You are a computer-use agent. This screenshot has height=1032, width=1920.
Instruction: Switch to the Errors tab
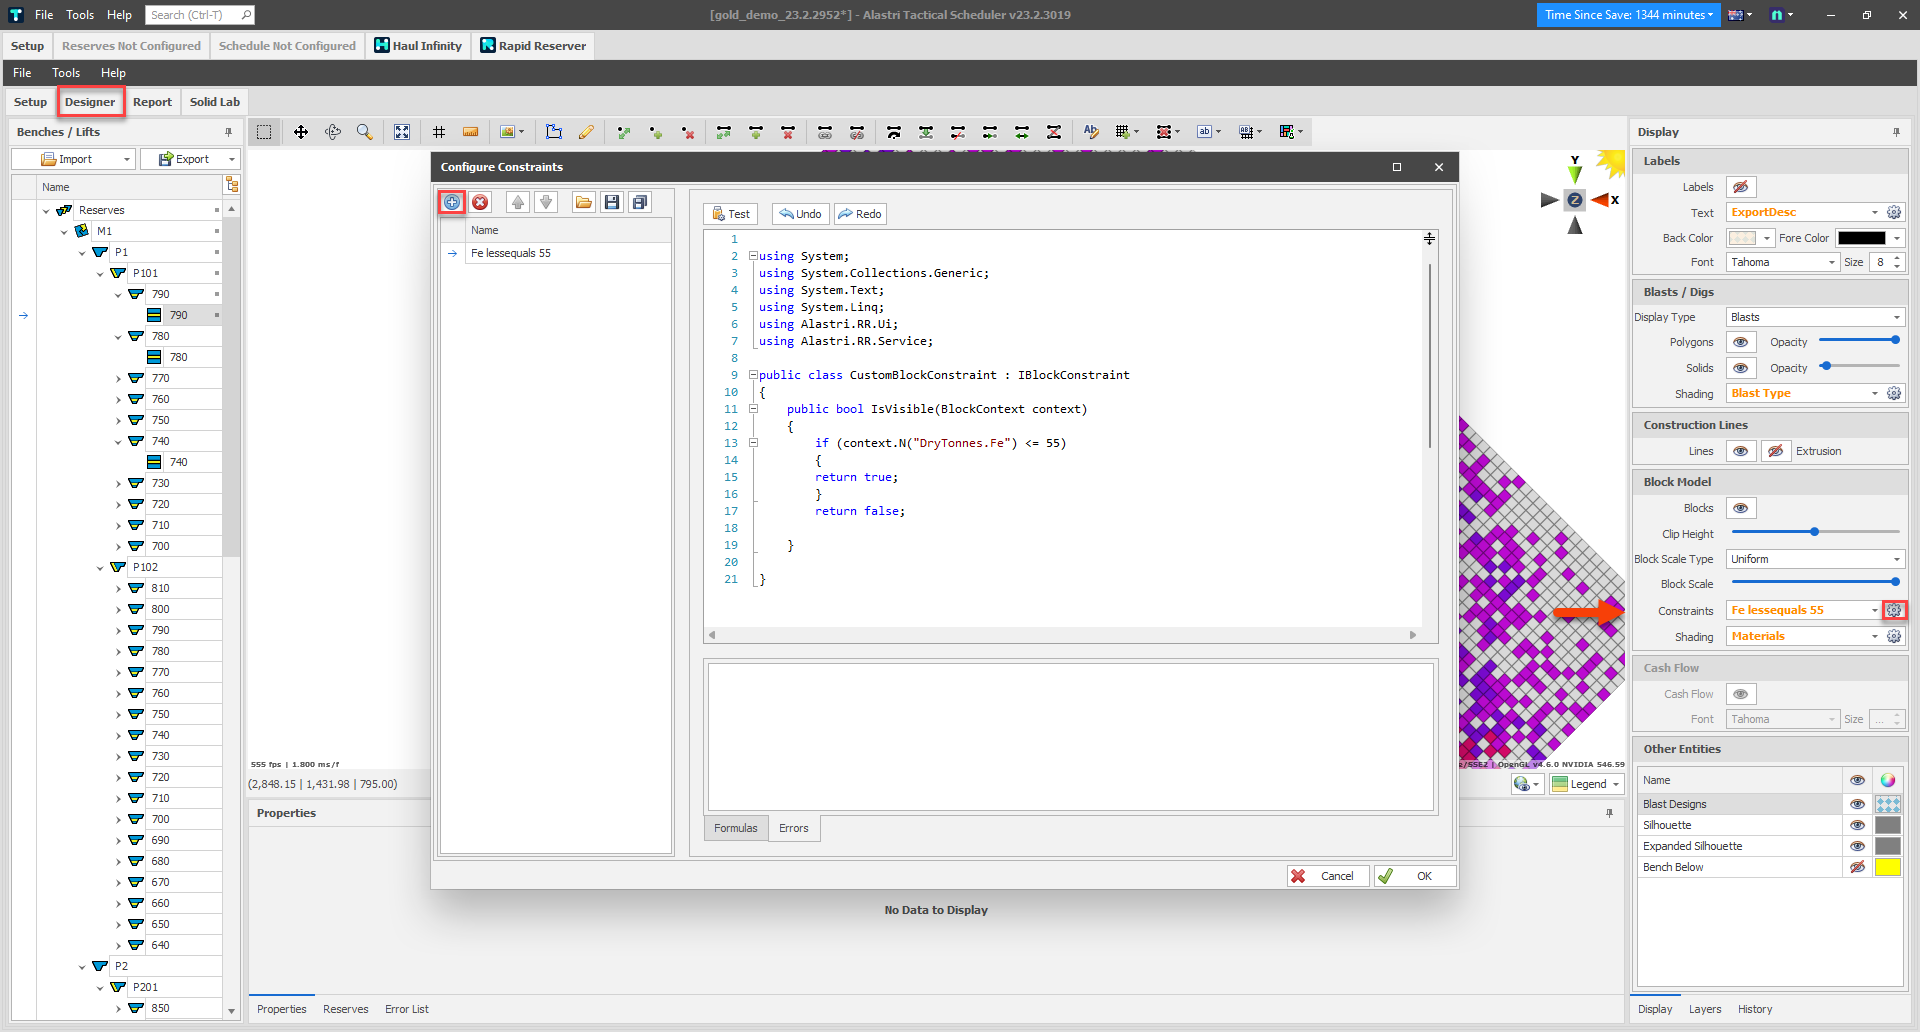(793, 828)
